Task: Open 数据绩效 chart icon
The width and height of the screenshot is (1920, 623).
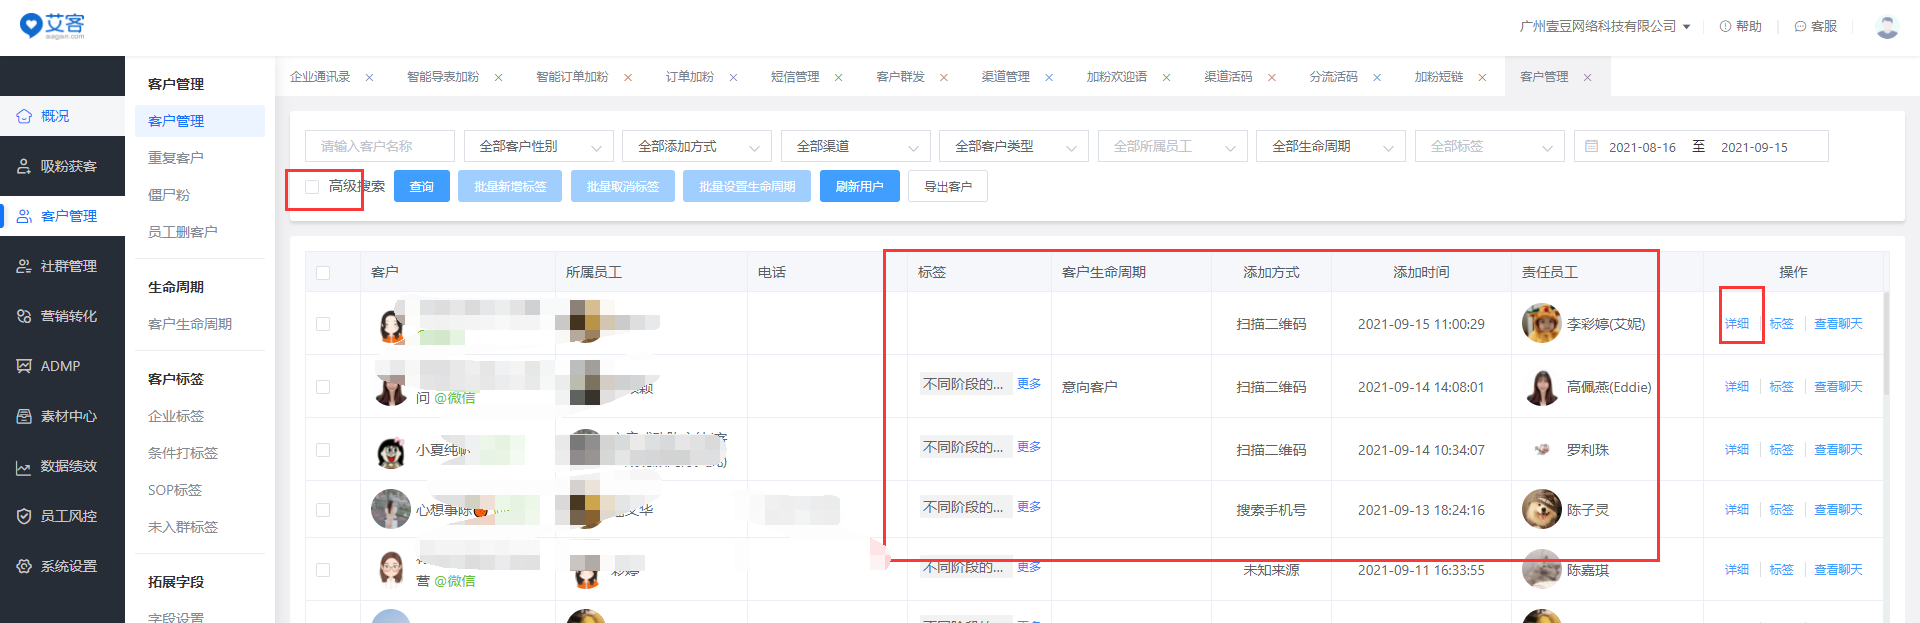Action: click(24, 466)
